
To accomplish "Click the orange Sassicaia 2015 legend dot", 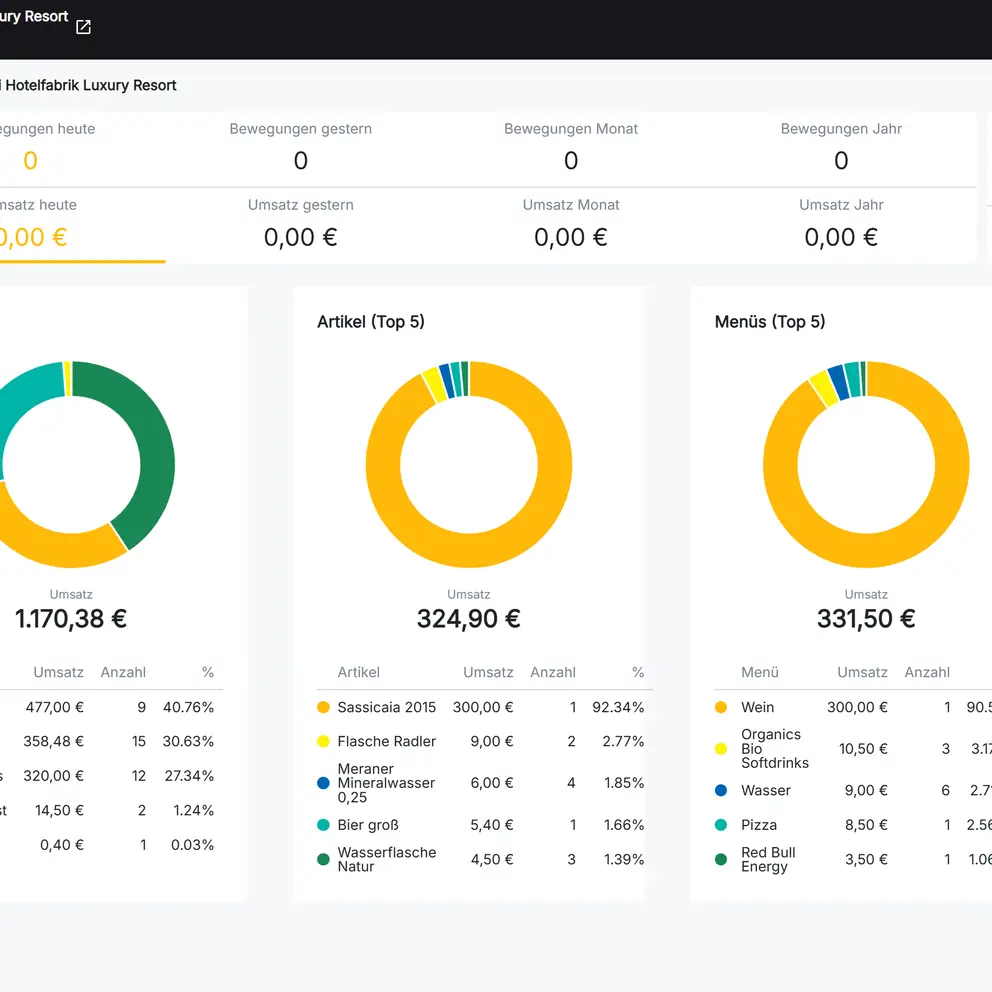I will tap(323, 707).
